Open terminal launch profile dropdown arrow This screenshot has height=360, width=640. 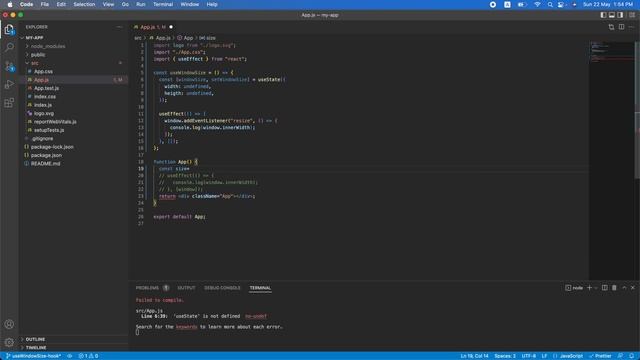pyautogui.click(x=596, y=288)
